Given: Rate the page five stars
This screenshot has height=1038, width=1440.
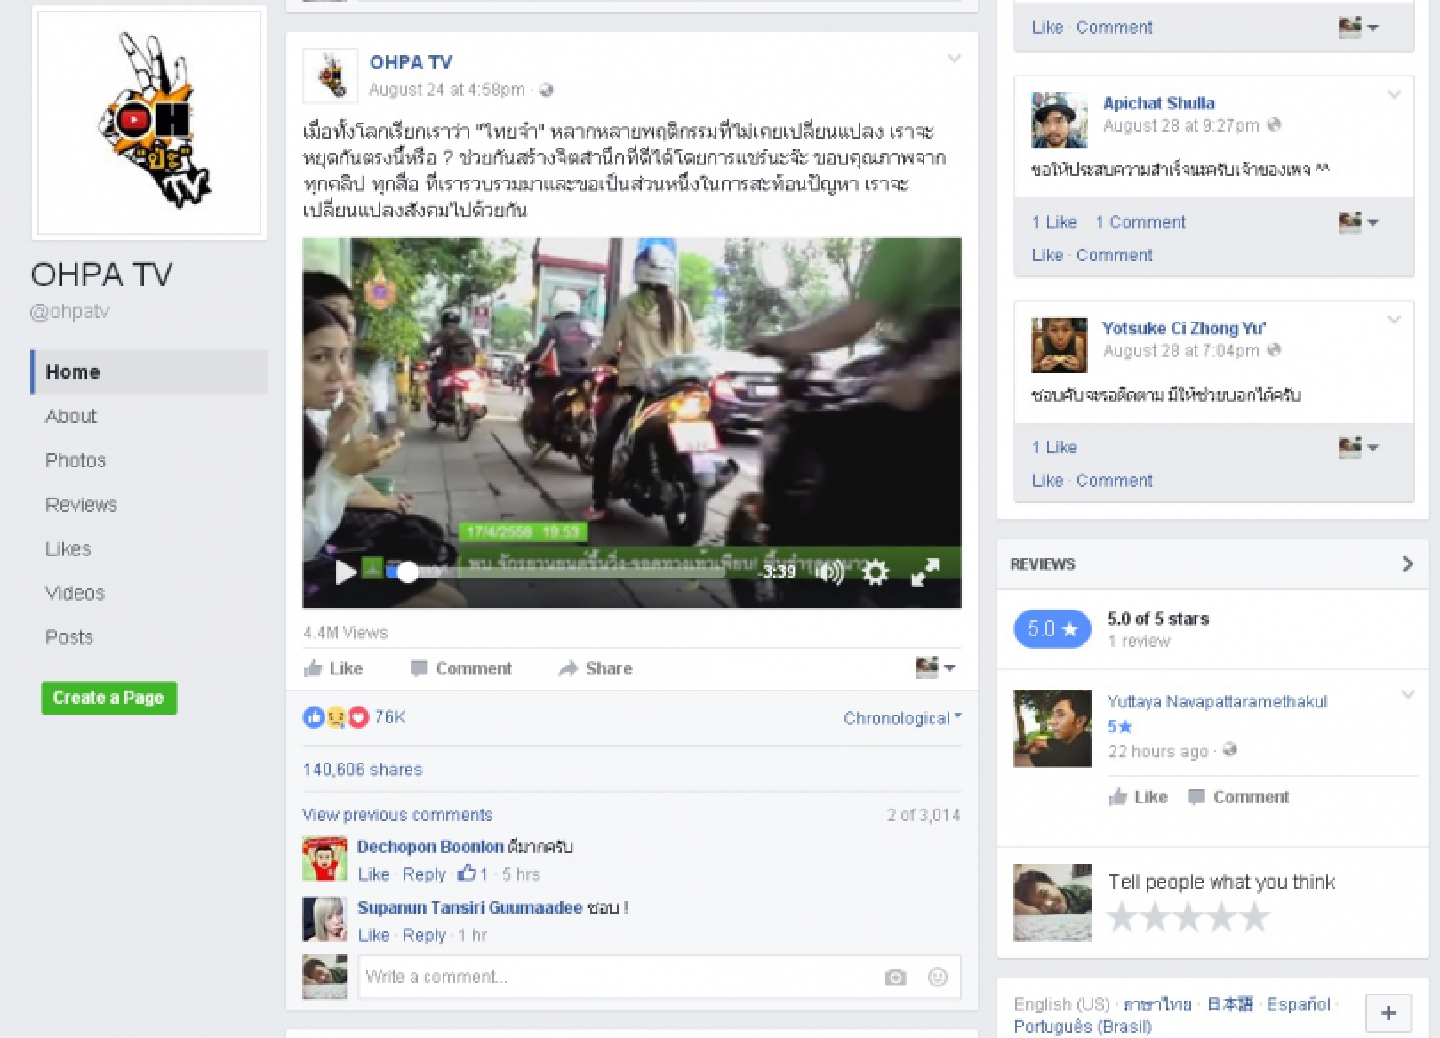Looking at the screenshot, I should [x=1254, y=917].
